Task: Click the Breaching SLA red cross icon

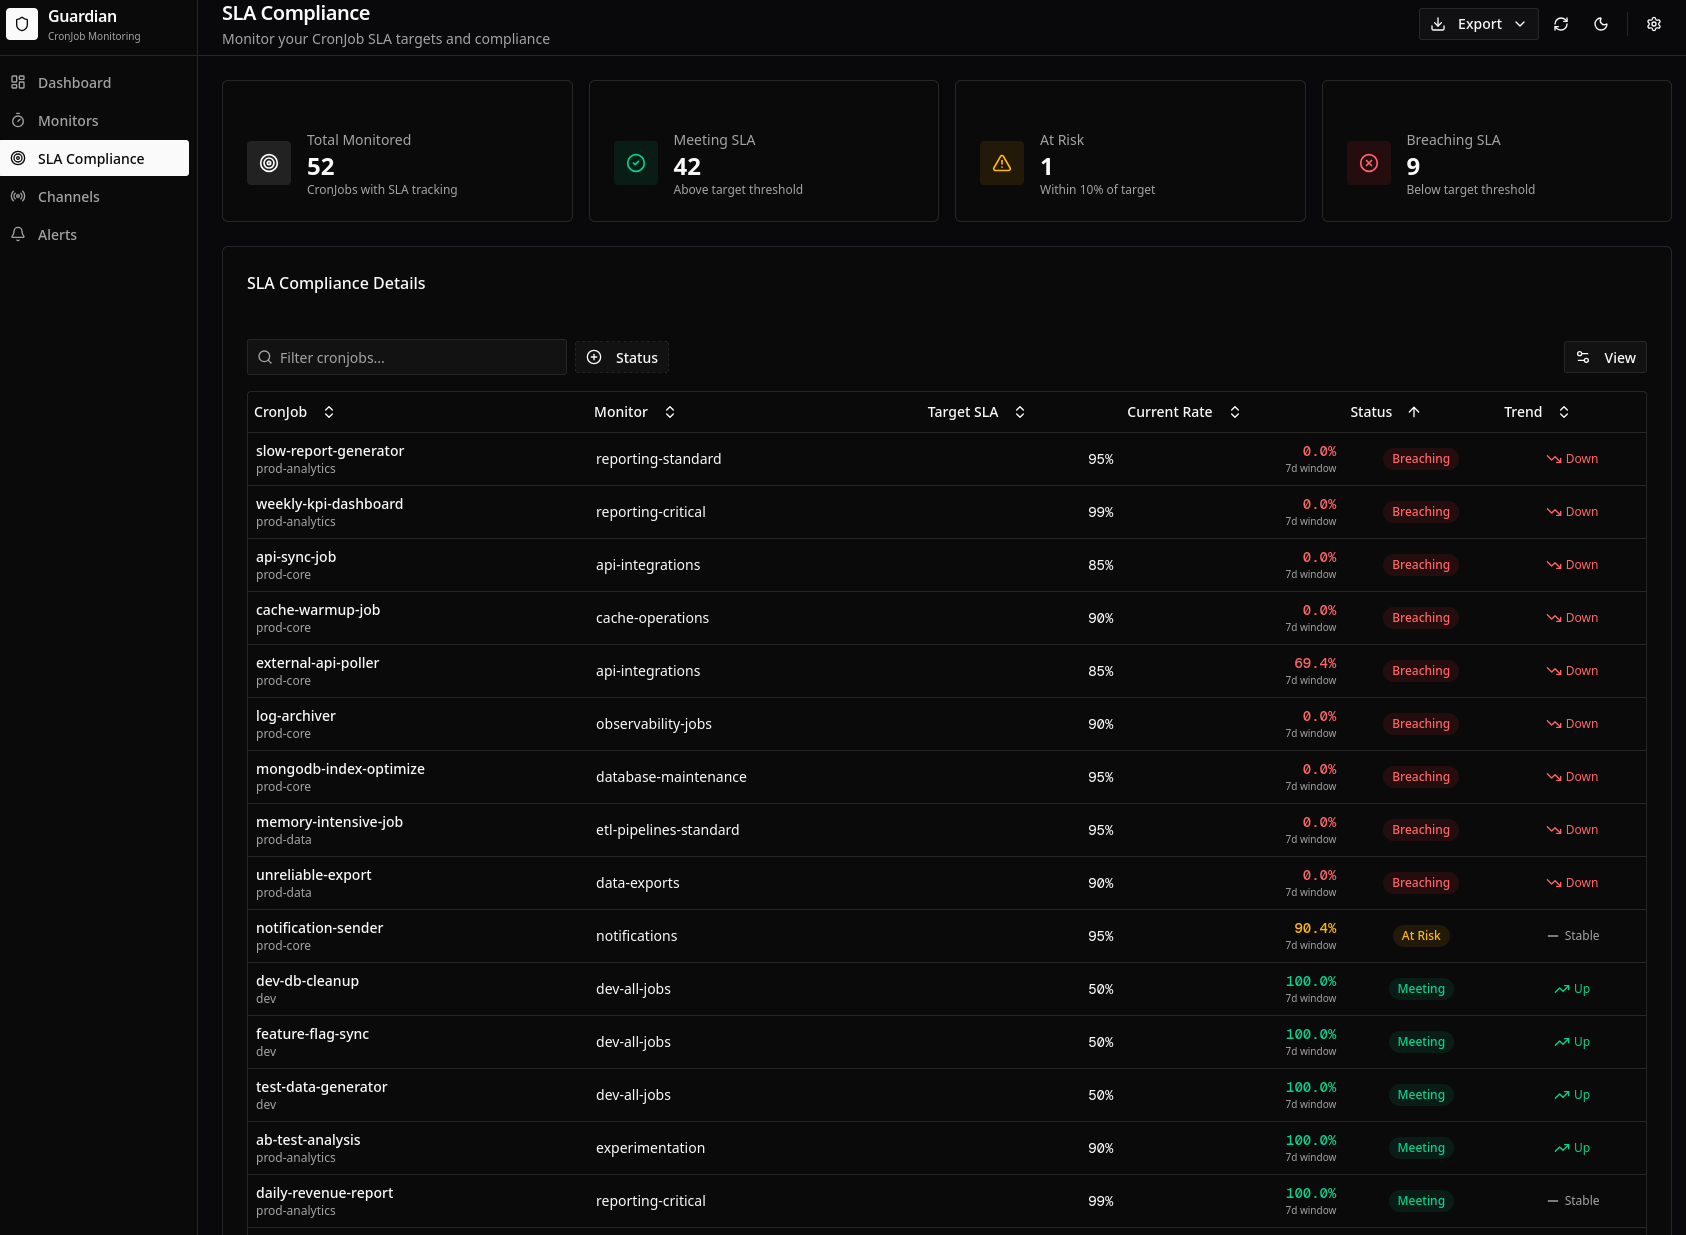Action: 1368,162
